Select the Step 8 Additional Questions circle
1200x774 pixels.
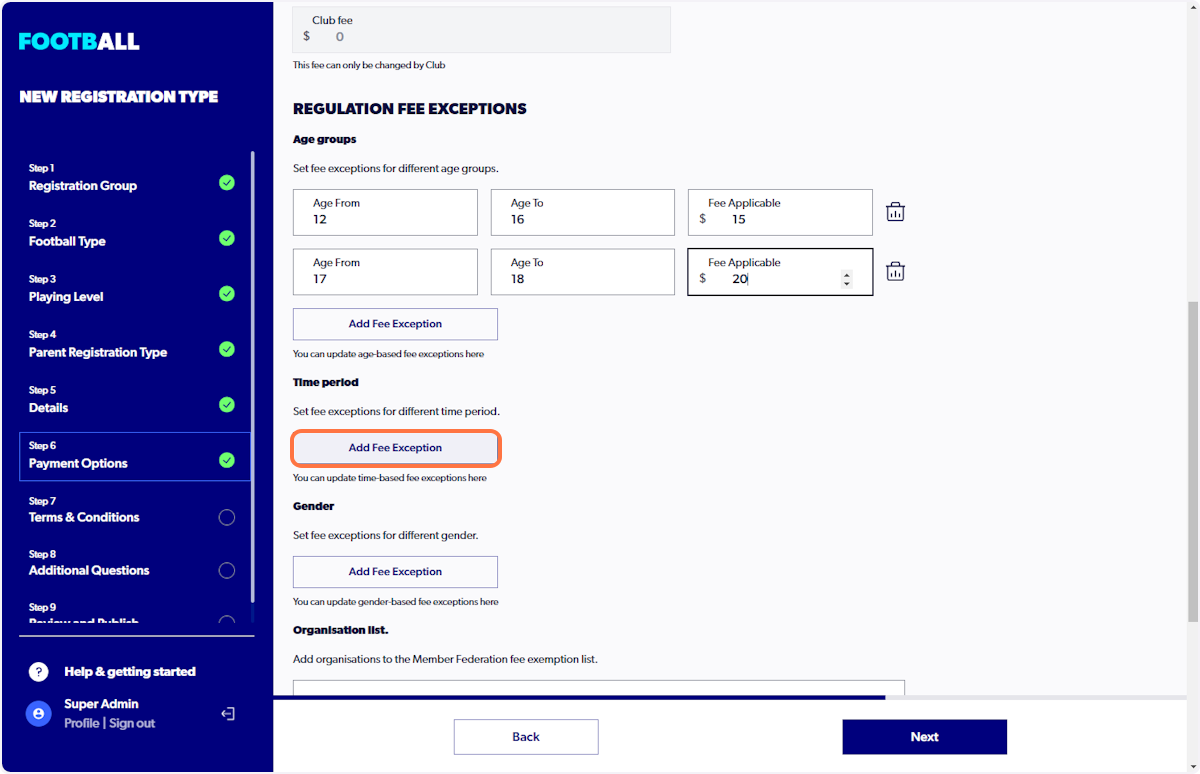click(x=227, y=570)
